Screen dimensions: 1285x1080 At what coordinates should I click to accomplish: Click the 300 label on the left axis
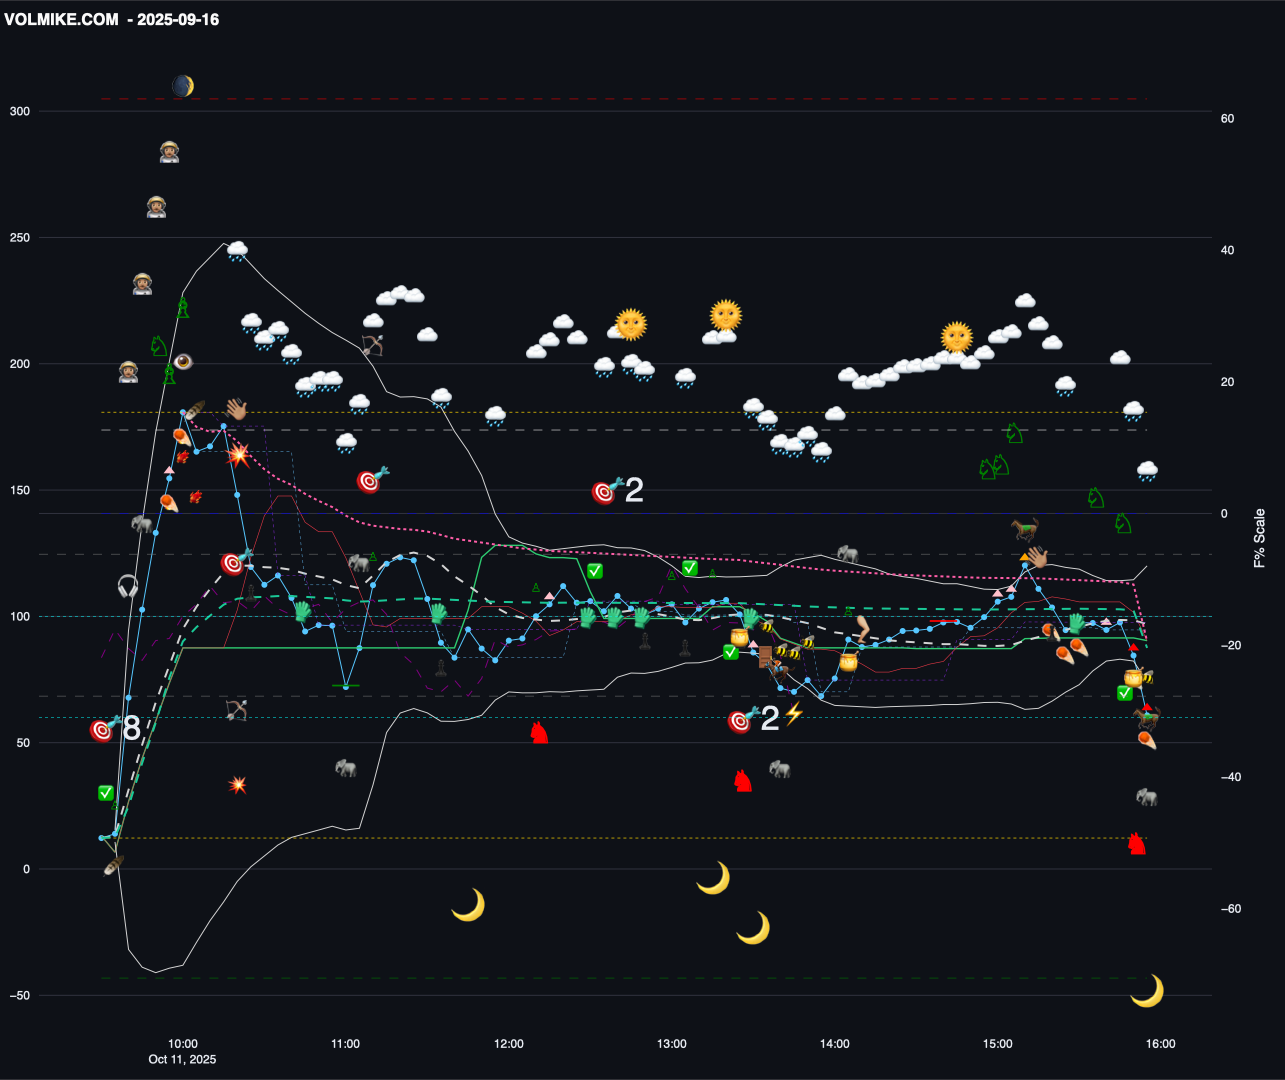click(x=20, y=111)
